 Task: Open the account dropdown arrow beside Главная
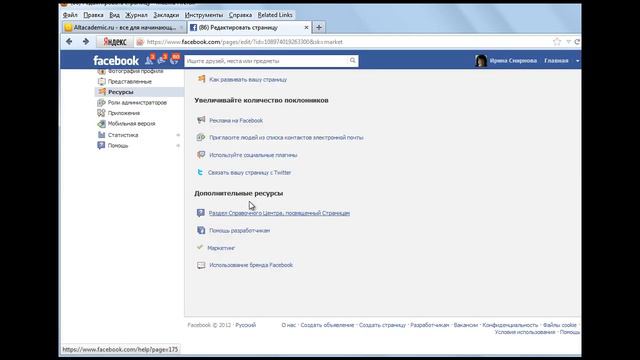[x=577, y=60]
